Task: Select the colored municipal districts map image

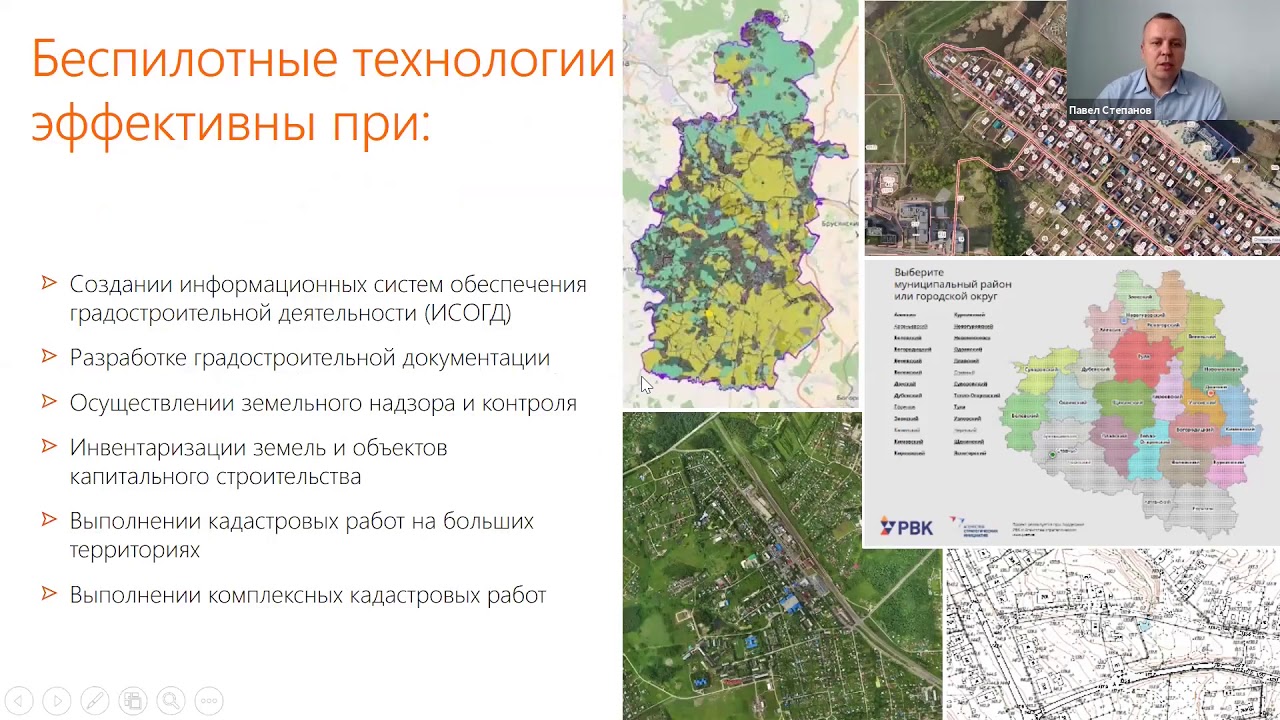Action: coord(1071,403)
